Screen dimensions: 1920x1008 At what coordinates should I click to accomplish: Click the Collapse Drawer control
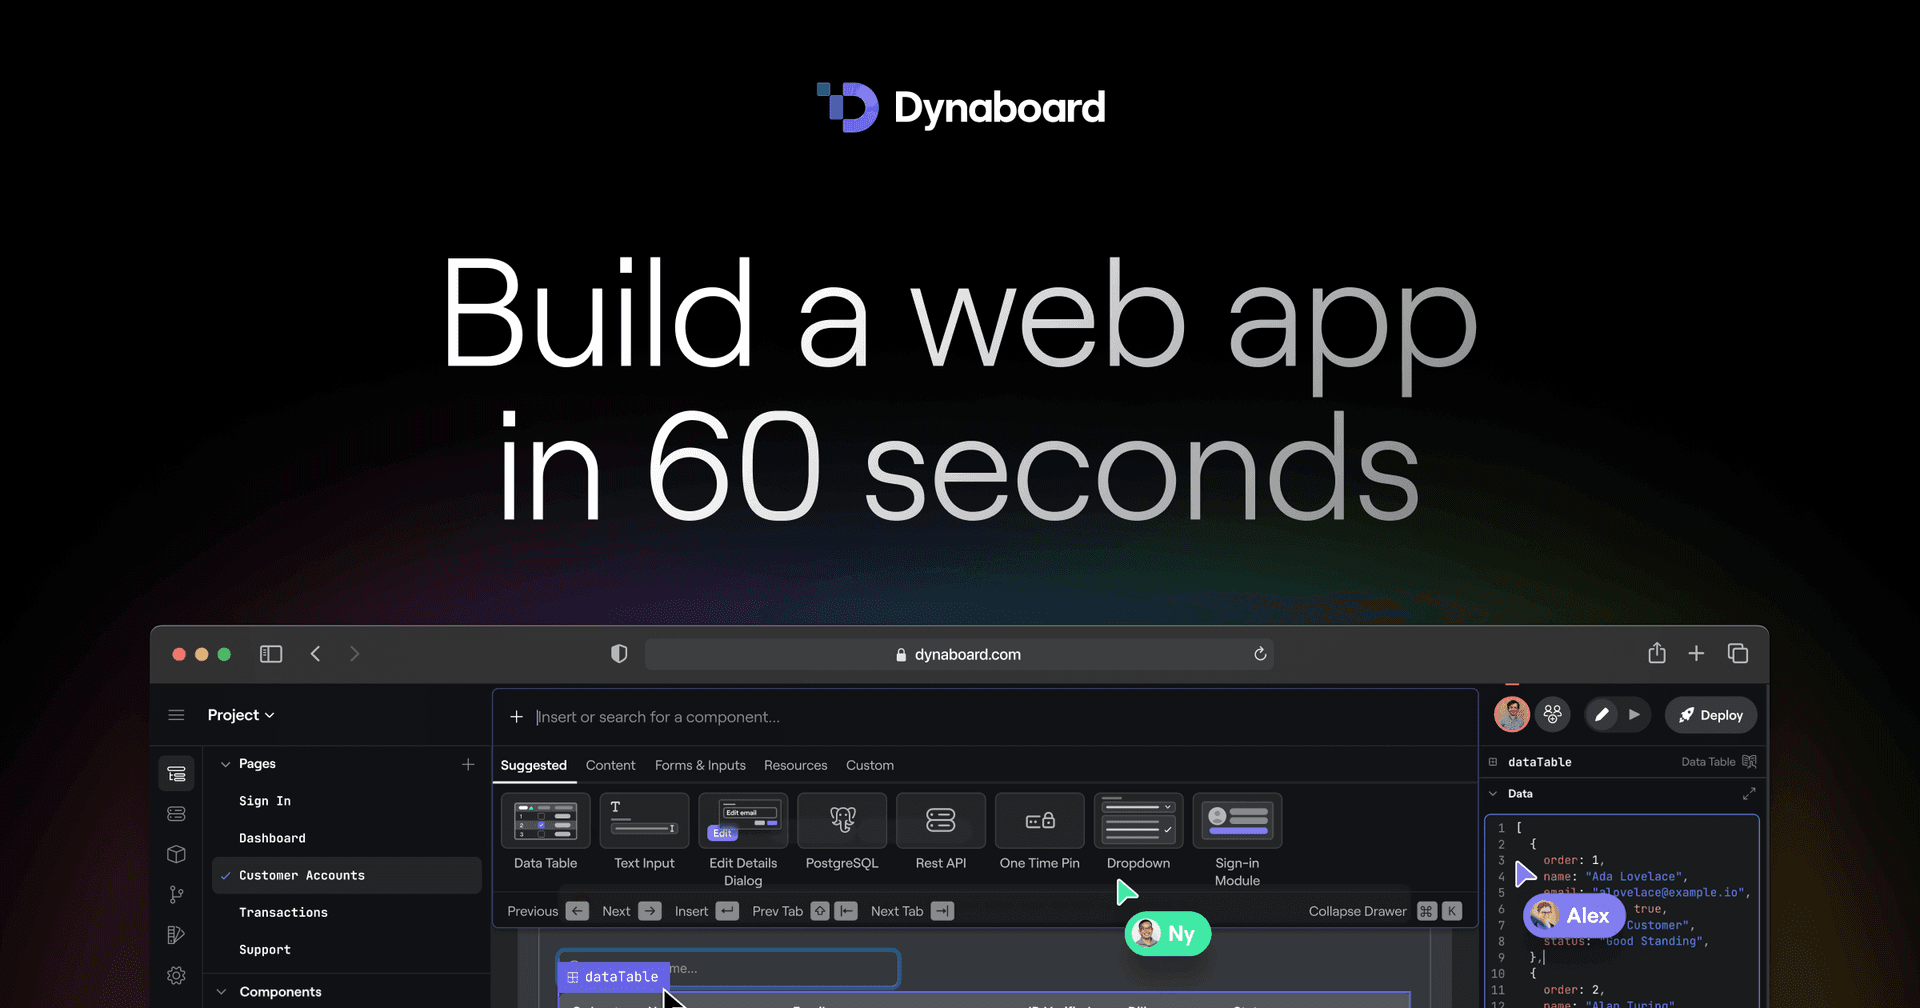click(1357, 911)
